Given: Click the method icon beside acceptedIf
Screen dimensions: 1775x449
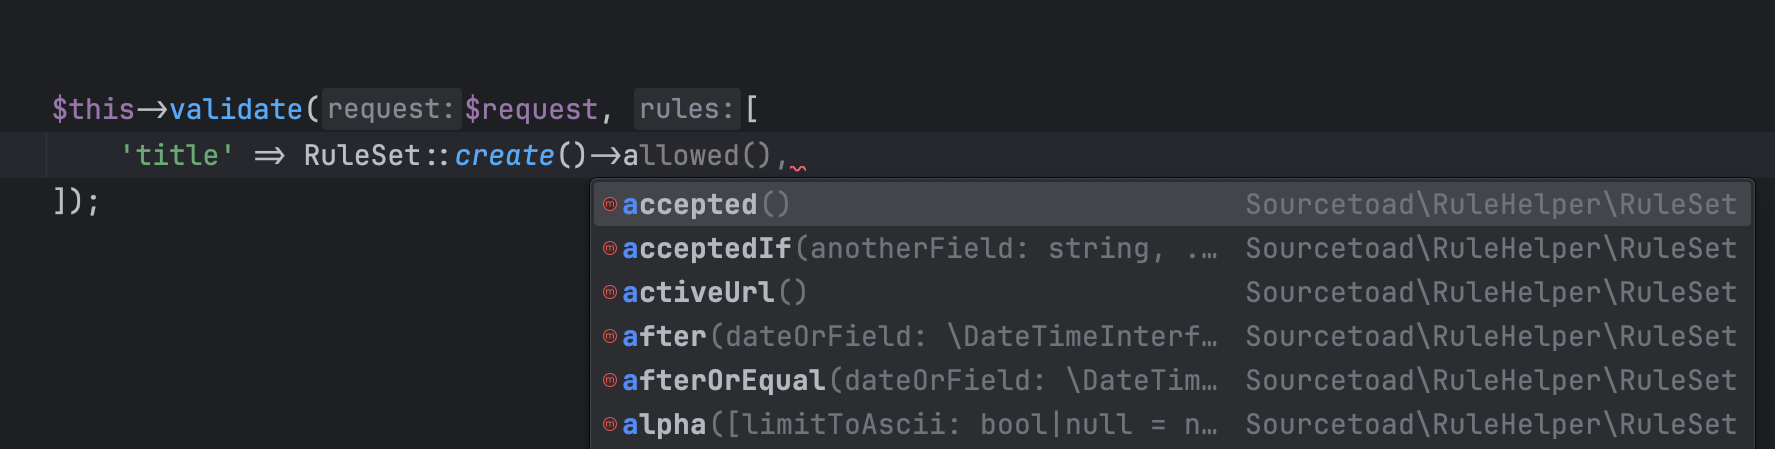Looking at the screenshot, I should coord(610,249).
